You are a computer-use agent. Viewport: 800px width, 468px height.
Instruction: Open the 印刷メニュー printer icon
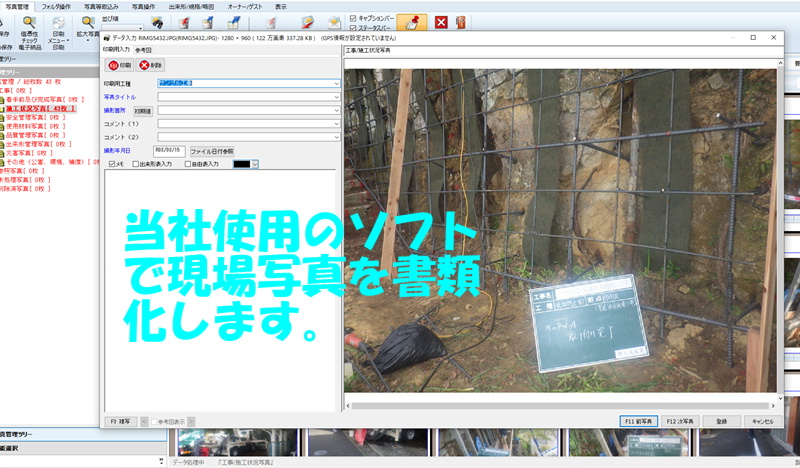click(59, 22)
